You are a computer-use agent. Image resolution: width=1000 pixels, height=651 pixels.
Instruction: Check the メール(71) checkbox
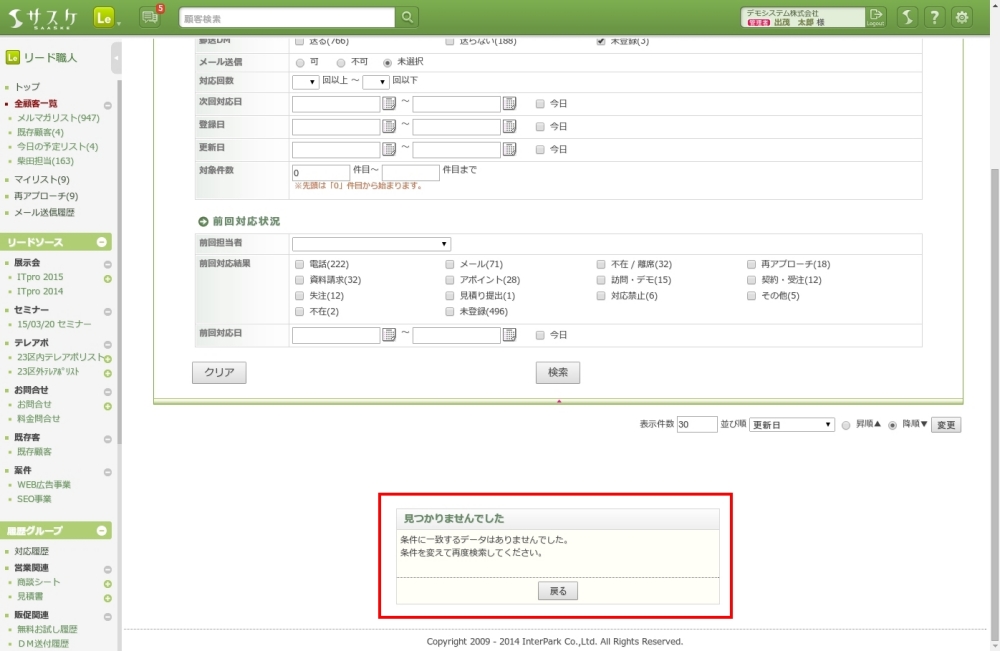pos(450,264)
